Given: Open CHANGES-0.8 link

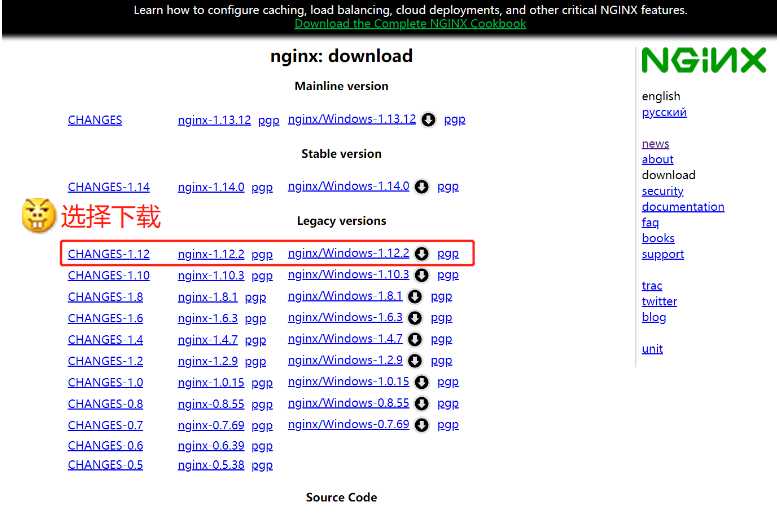Looking at the screenshot, I should point(105,404).
